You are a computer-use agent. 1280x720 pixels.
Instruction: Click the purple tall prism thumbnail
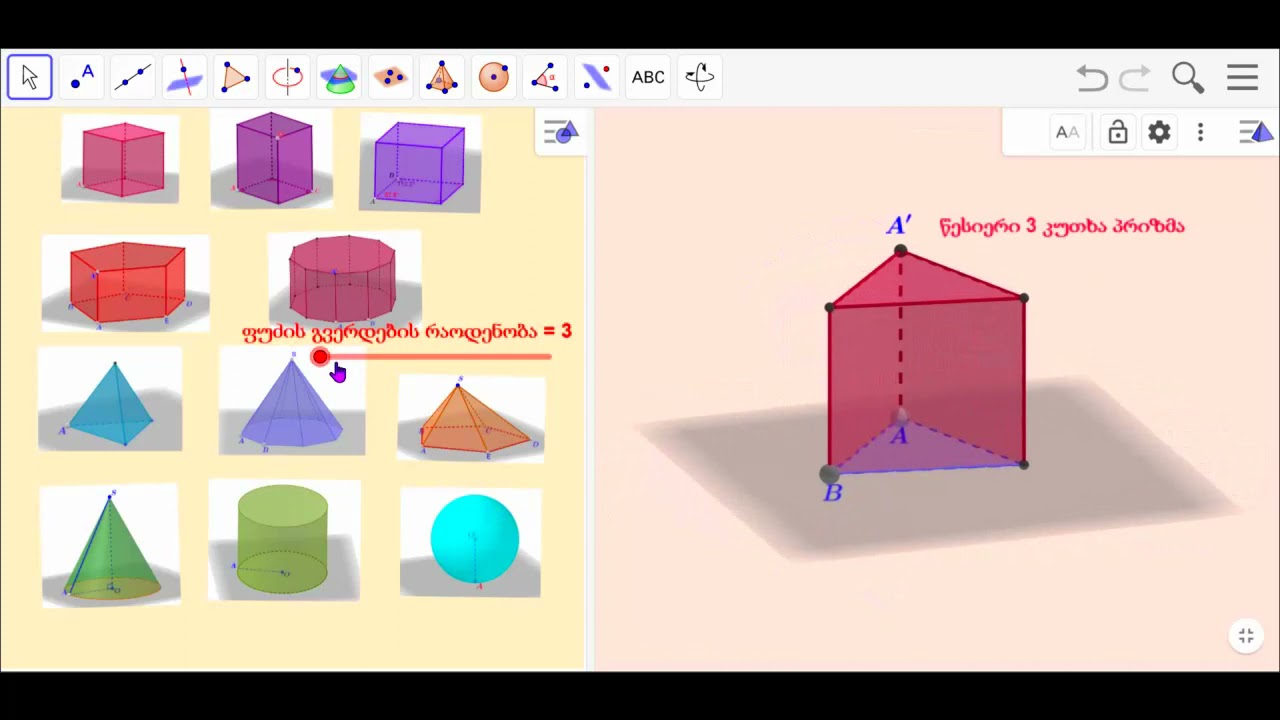coord(272,159)
